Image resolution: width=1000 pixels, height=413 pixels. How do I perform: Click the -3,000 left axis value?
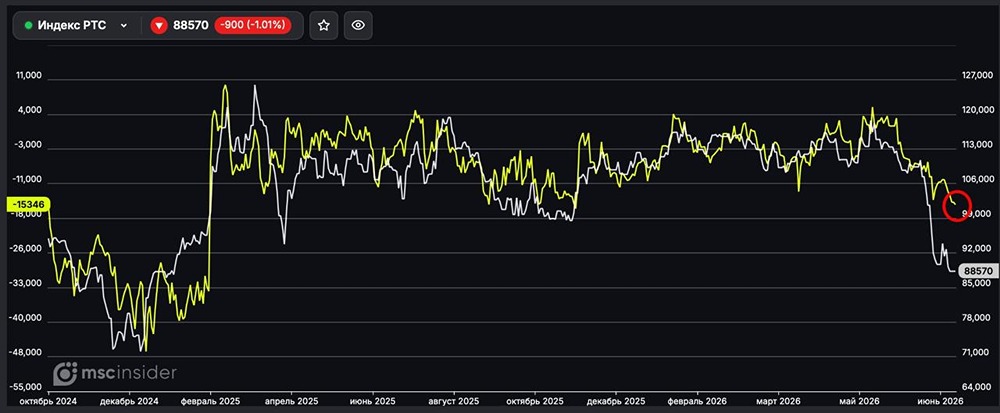[x=30, y=145]
